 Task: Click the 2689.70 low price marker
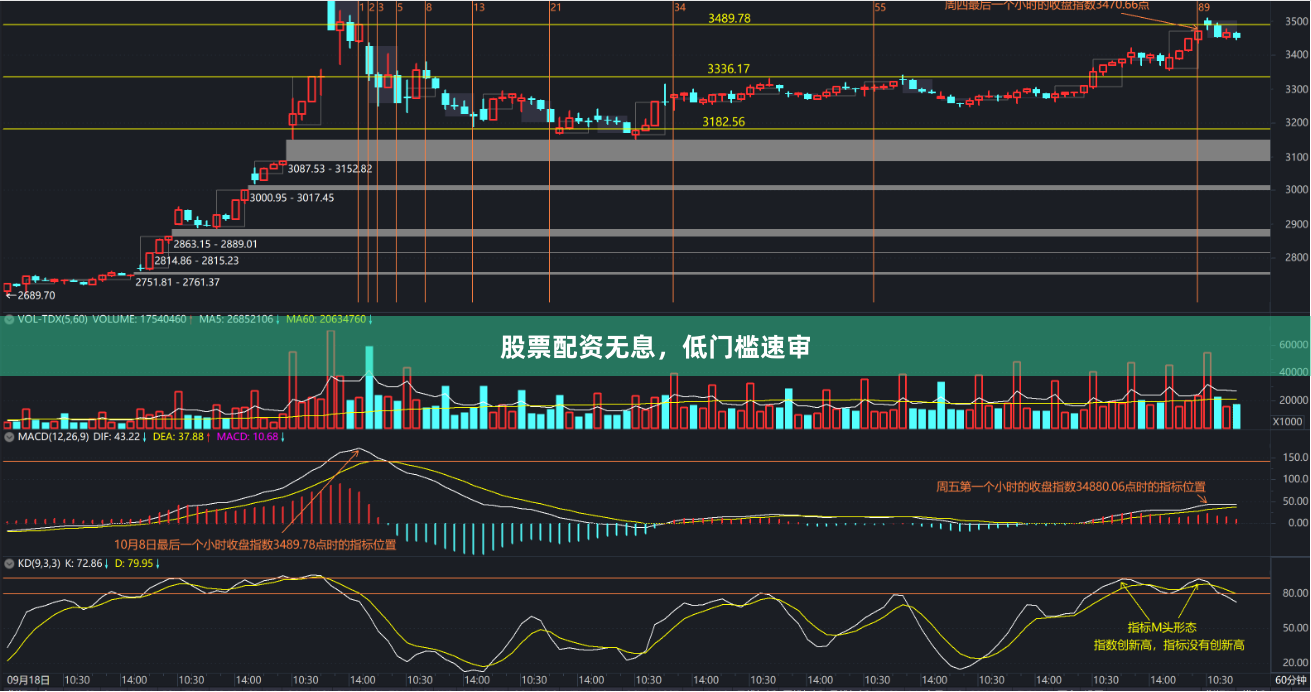(x=31, y=296)
